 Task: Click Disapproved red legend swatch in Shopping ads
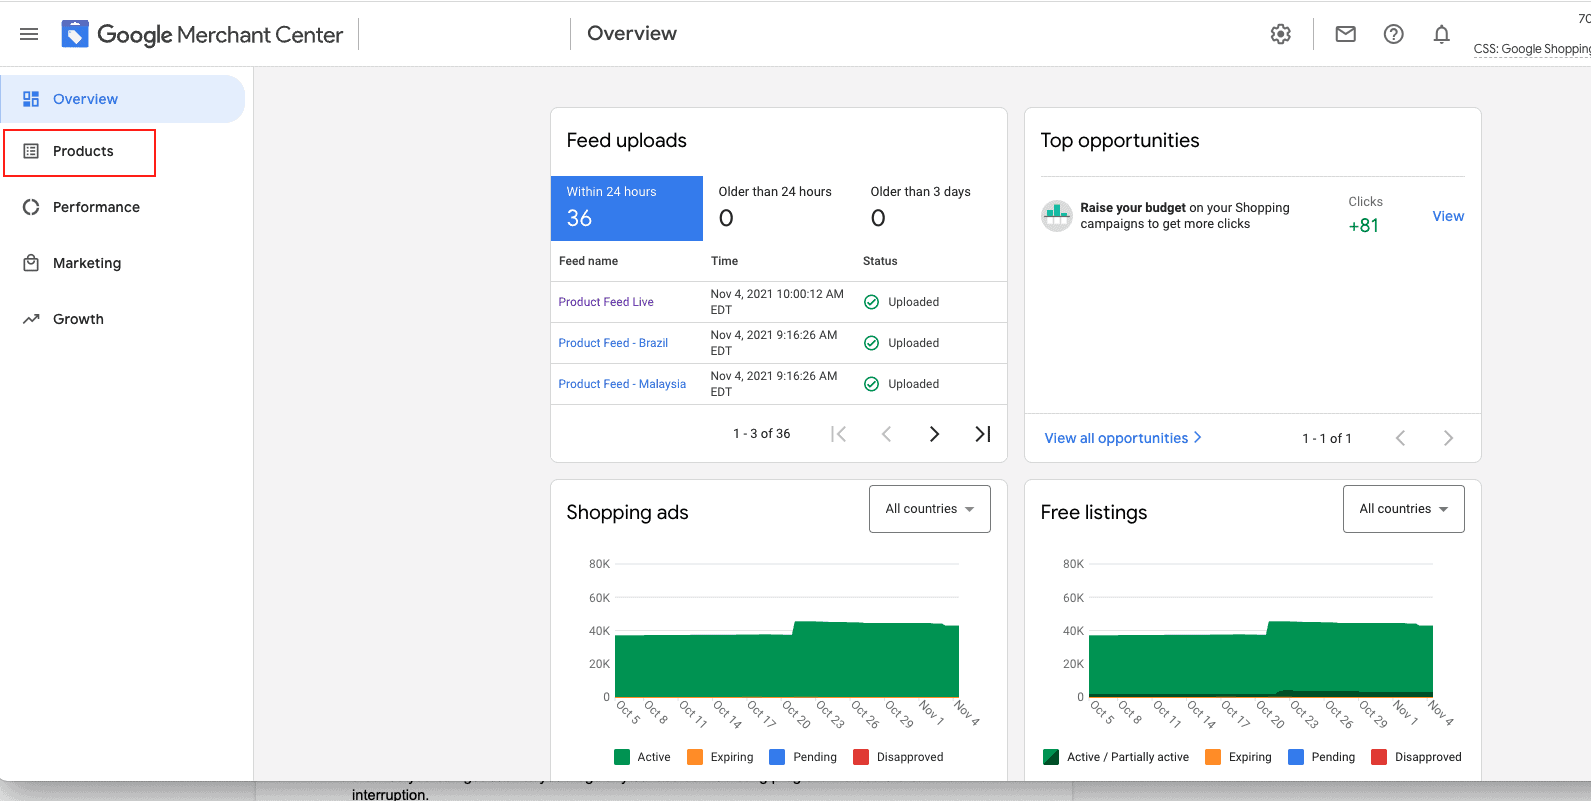(861, 757)
